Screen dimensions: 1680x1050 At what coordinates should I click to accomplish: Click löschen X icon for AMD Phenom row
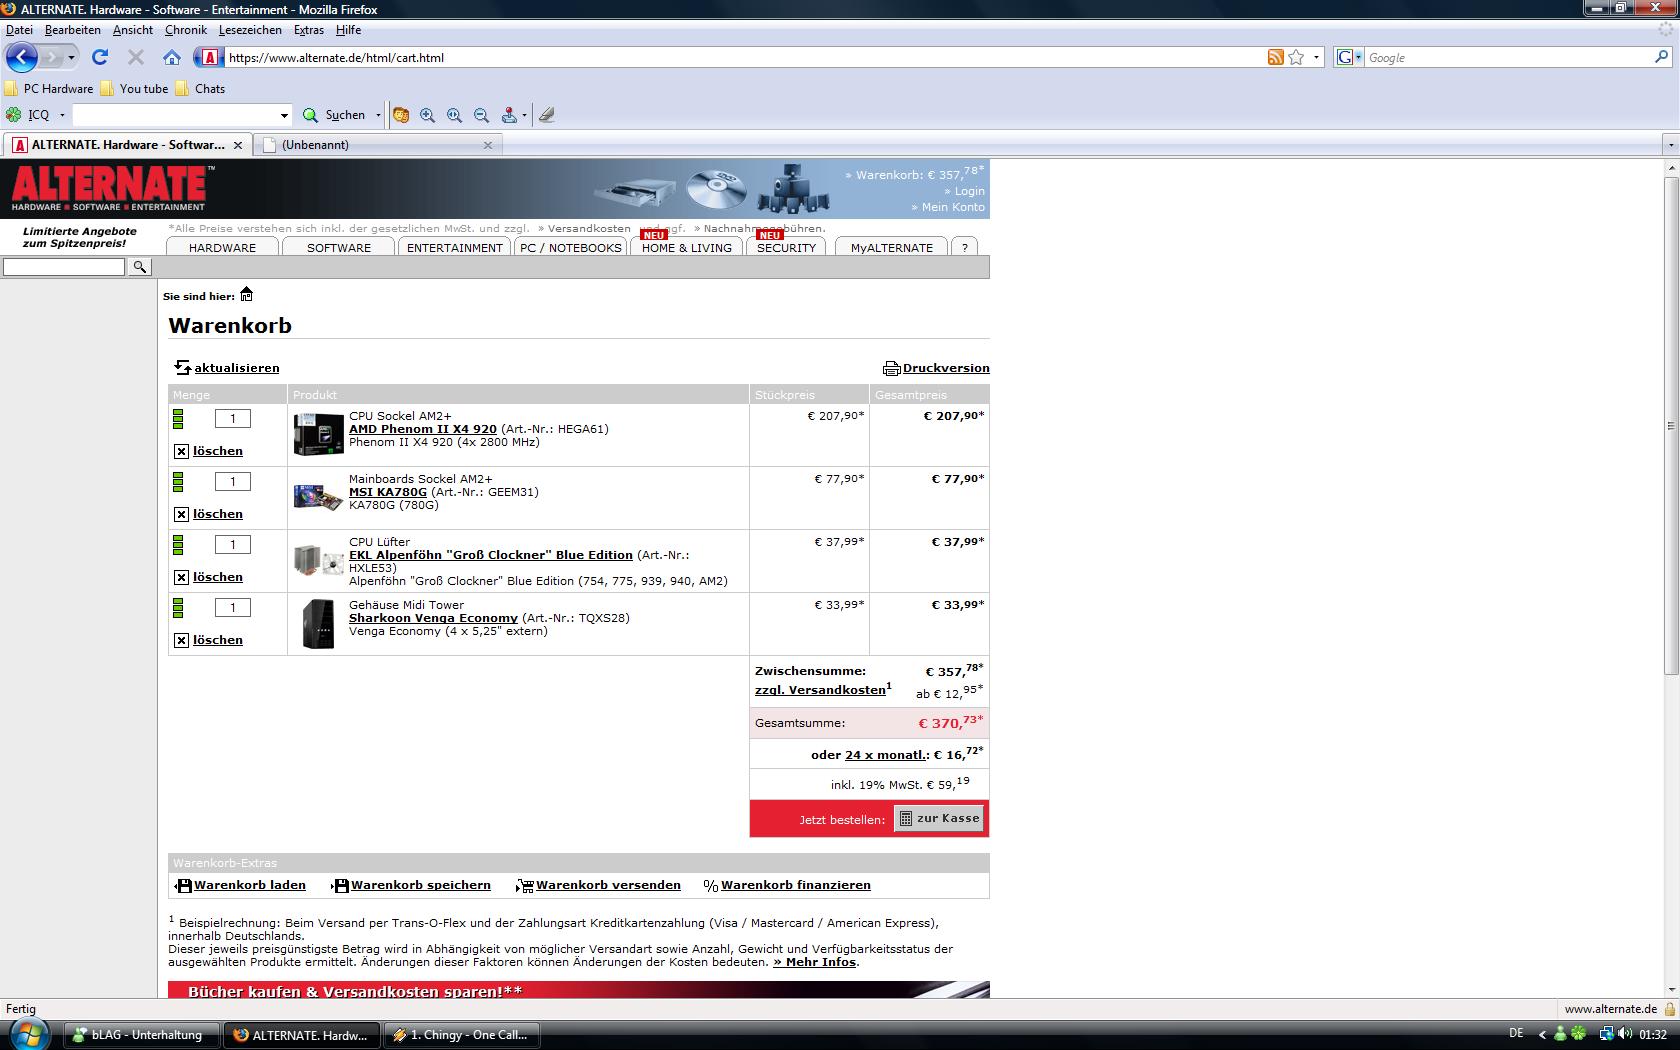(x=181, y=451)
